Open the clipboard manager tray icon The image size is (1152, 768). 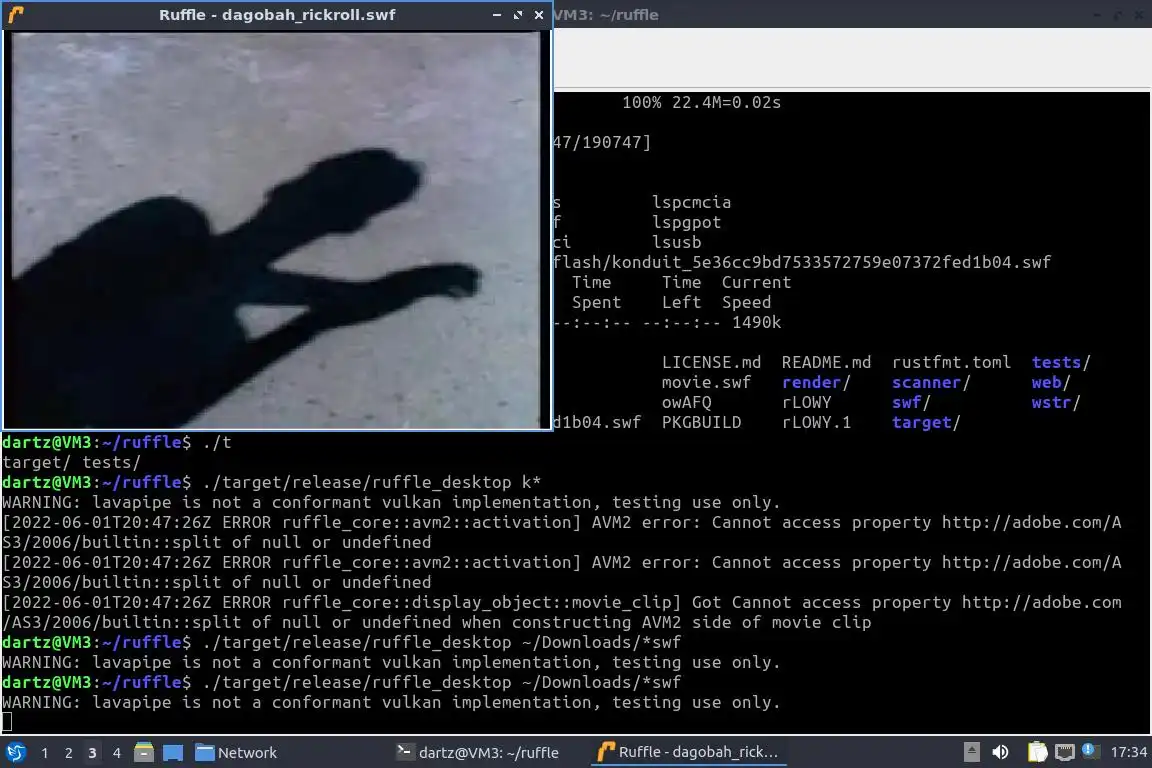coord(1037,752)
